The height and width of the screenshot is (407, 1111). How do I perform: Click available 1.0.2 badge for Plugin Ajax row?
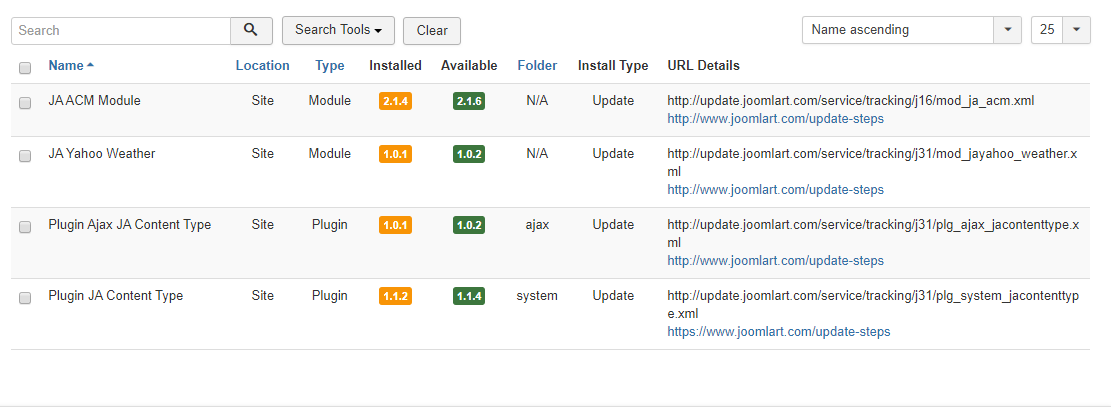tap(468, 225)
